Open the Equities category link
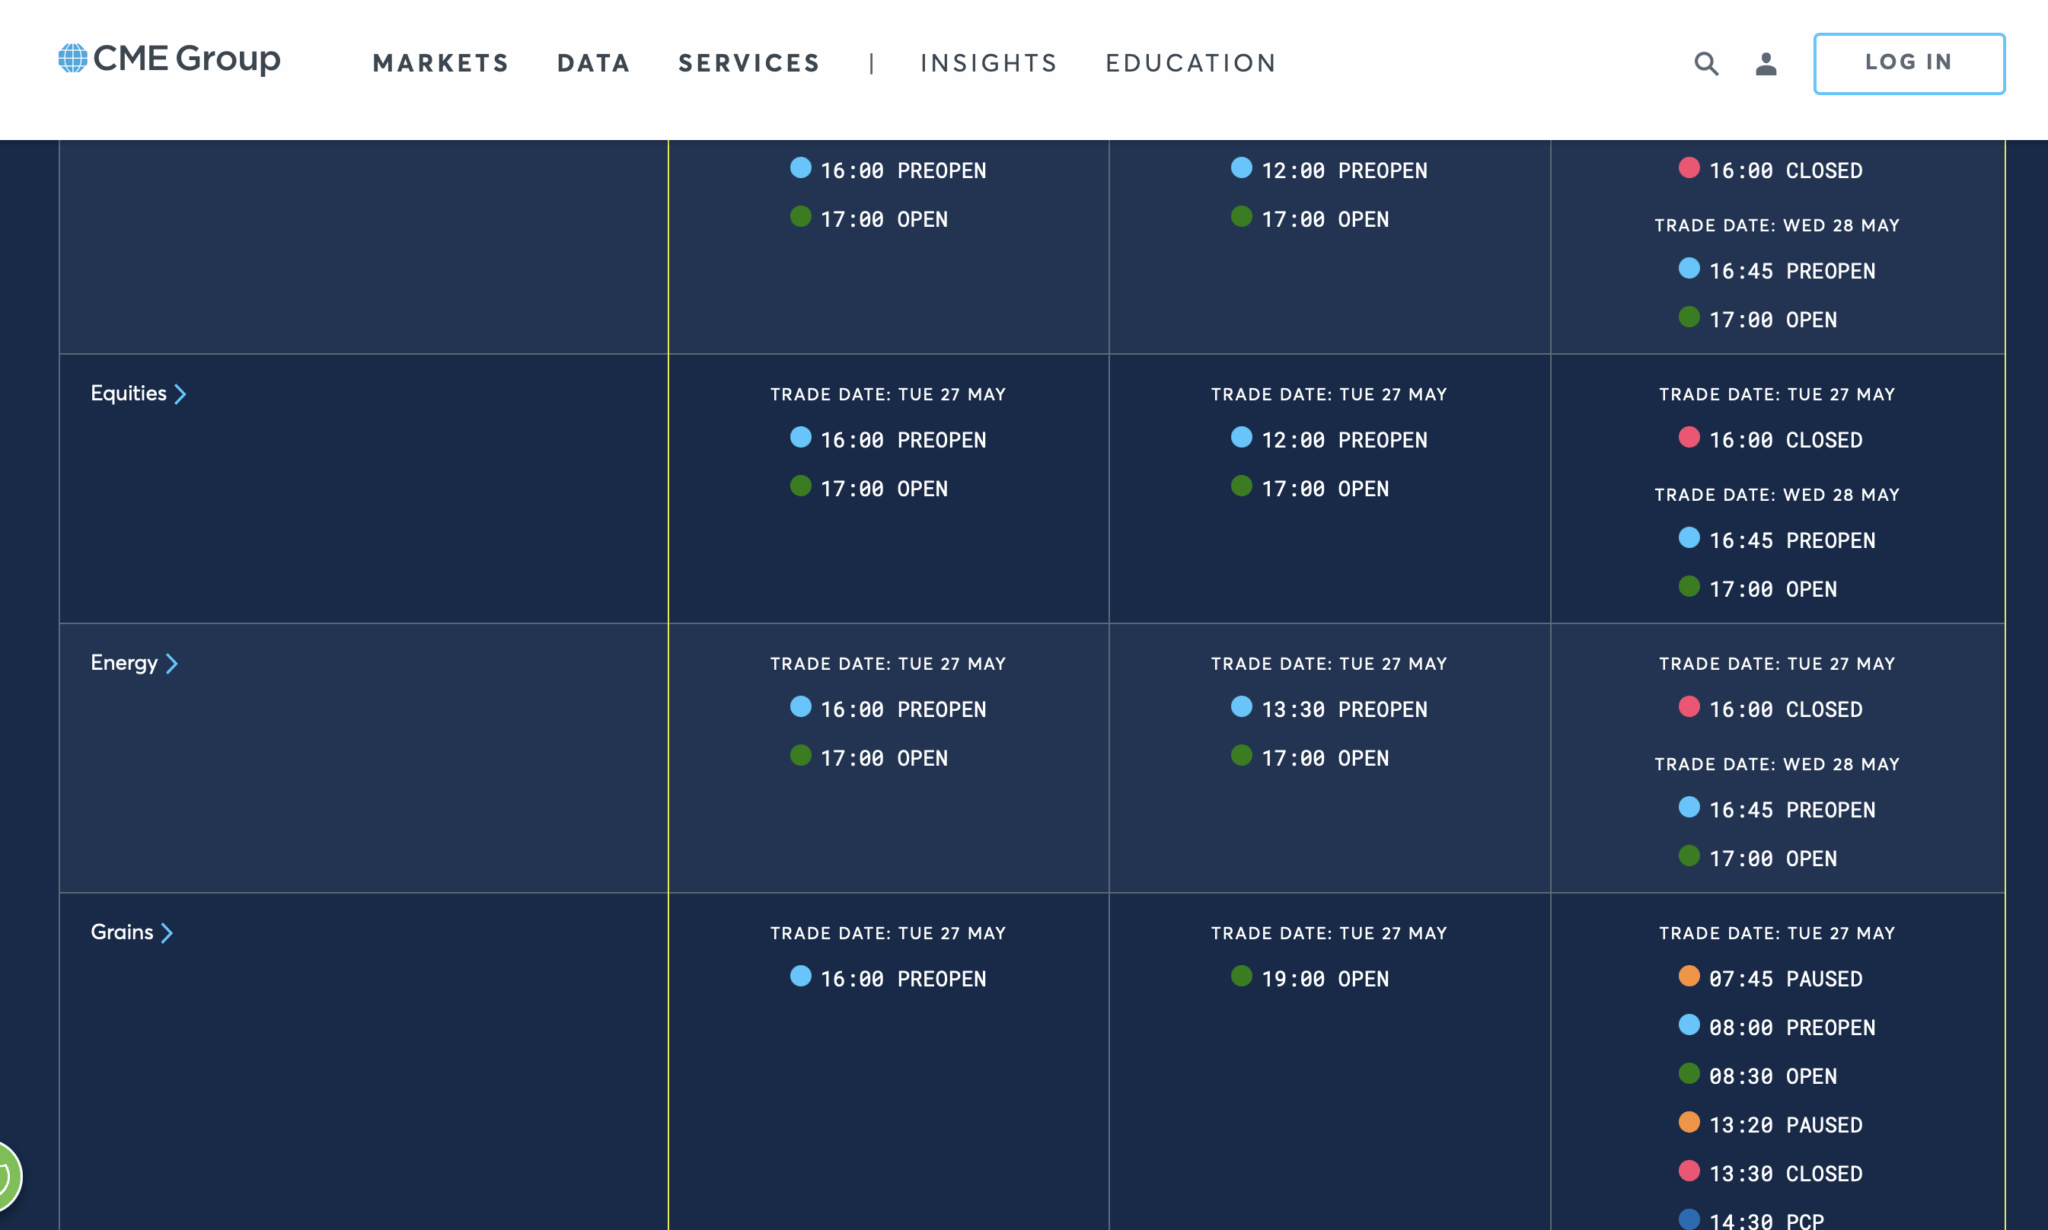 128,393
